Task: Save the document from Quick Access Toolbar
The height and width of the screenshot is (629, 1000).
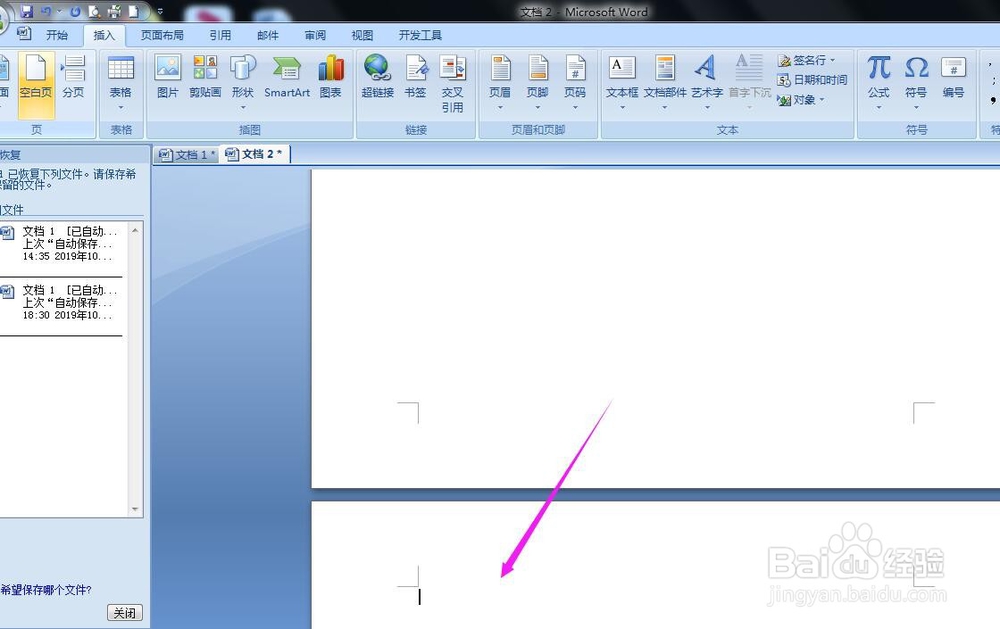Action: coord(27,11)
